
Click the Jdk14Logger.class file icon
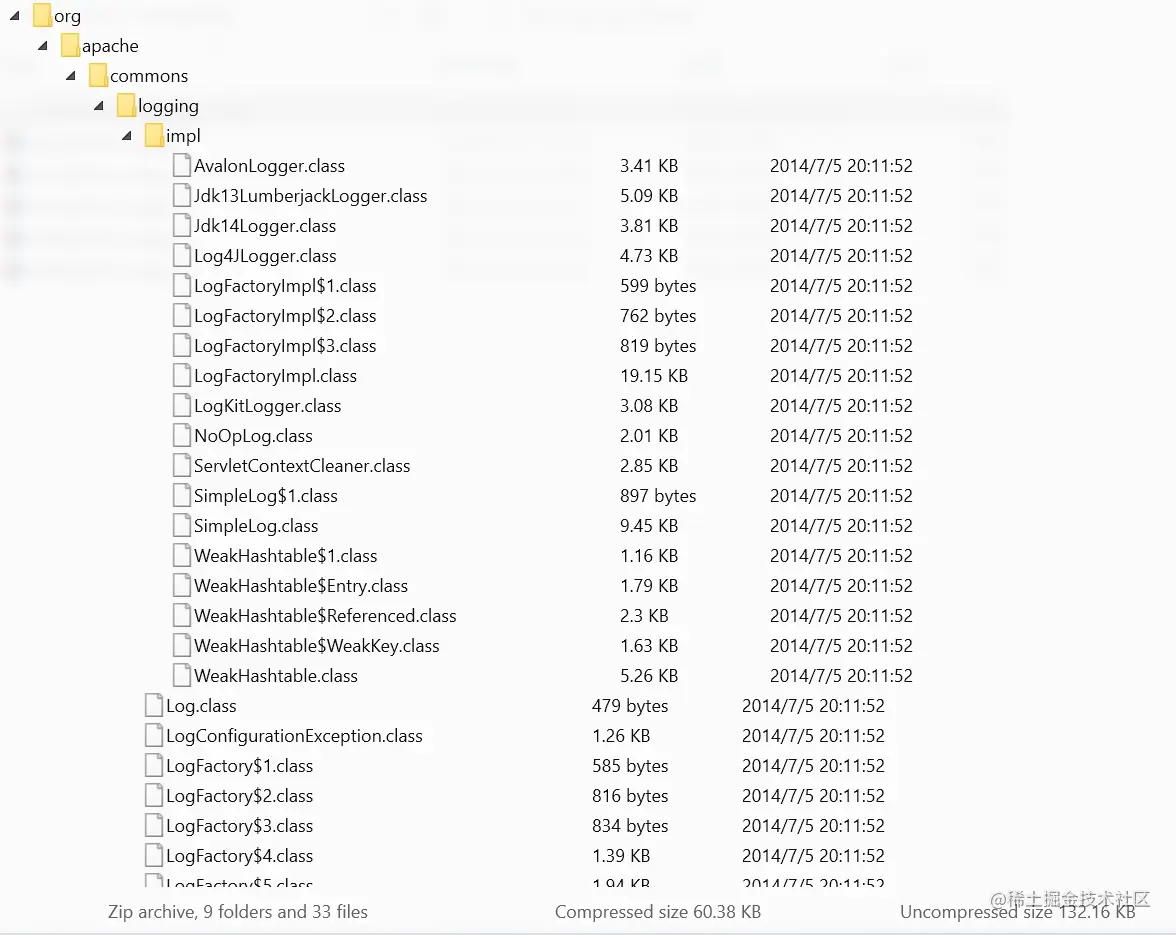tap(182, 226)
